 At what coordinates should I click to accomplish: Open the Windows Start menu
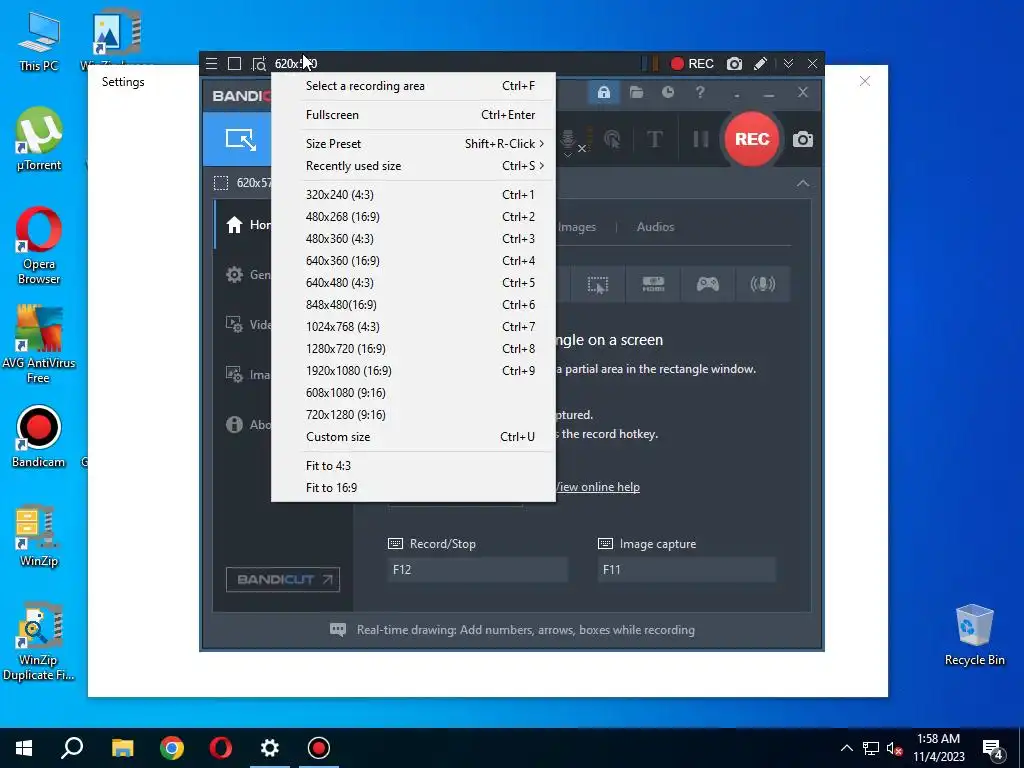24,748
